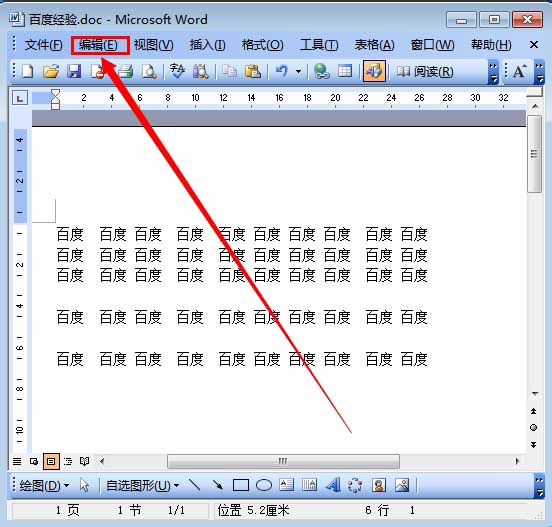Click the tab-stop type selector on the ruler
Viewport: 552px width, 527px height.
coord(20,98)
